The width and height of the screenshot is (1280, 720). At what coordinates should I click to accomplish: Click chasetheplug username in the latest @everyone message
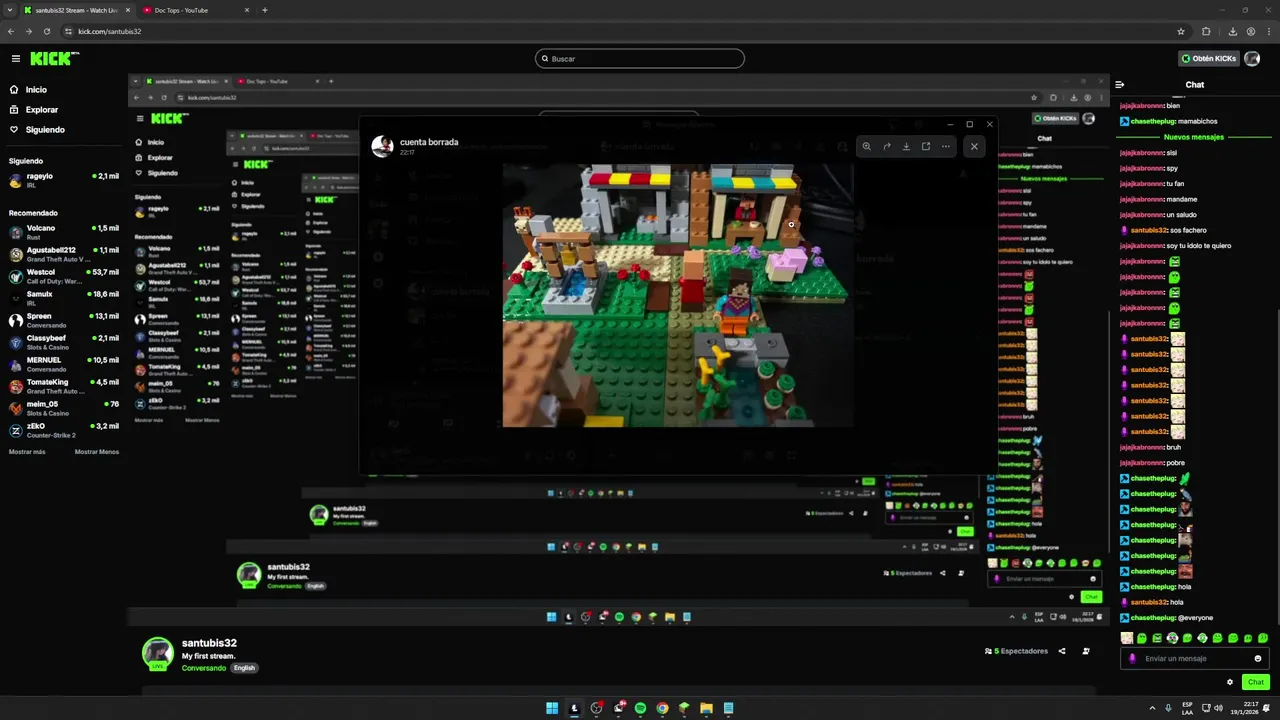coord(1153,618)
